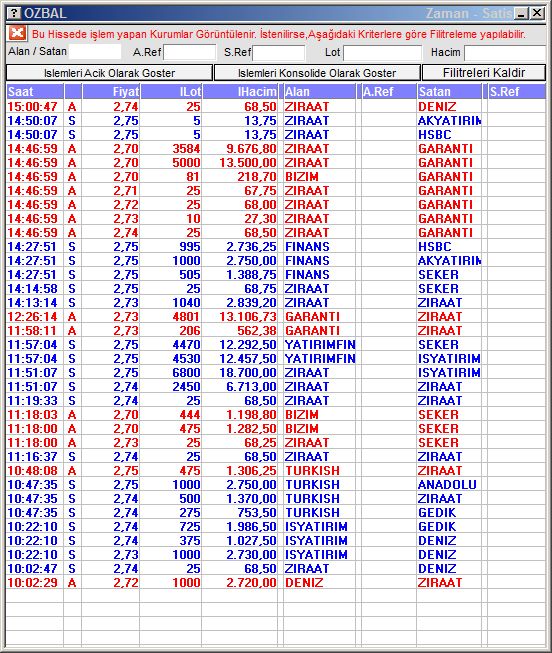Click the A.Ref column header
The height and width of the screenshot is (653, 552).
(389, 92)
